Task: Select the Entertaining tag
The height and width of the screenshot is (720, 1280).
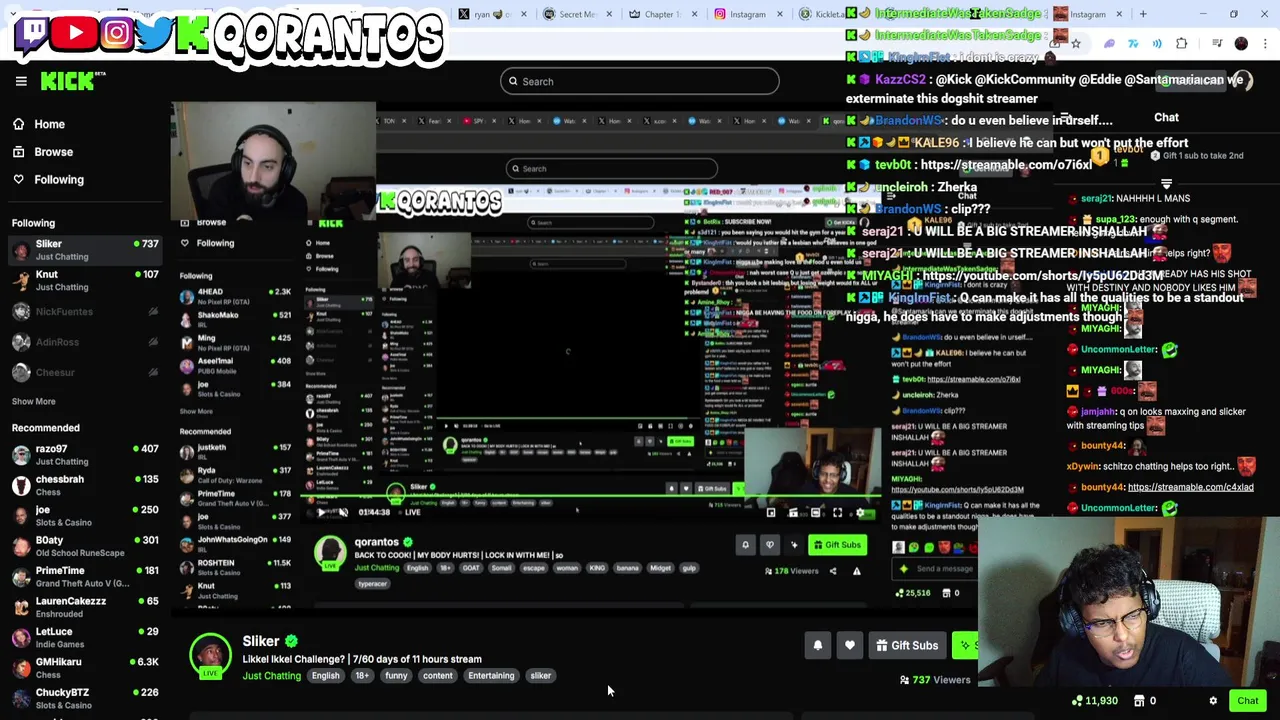Action: [491, 676]
